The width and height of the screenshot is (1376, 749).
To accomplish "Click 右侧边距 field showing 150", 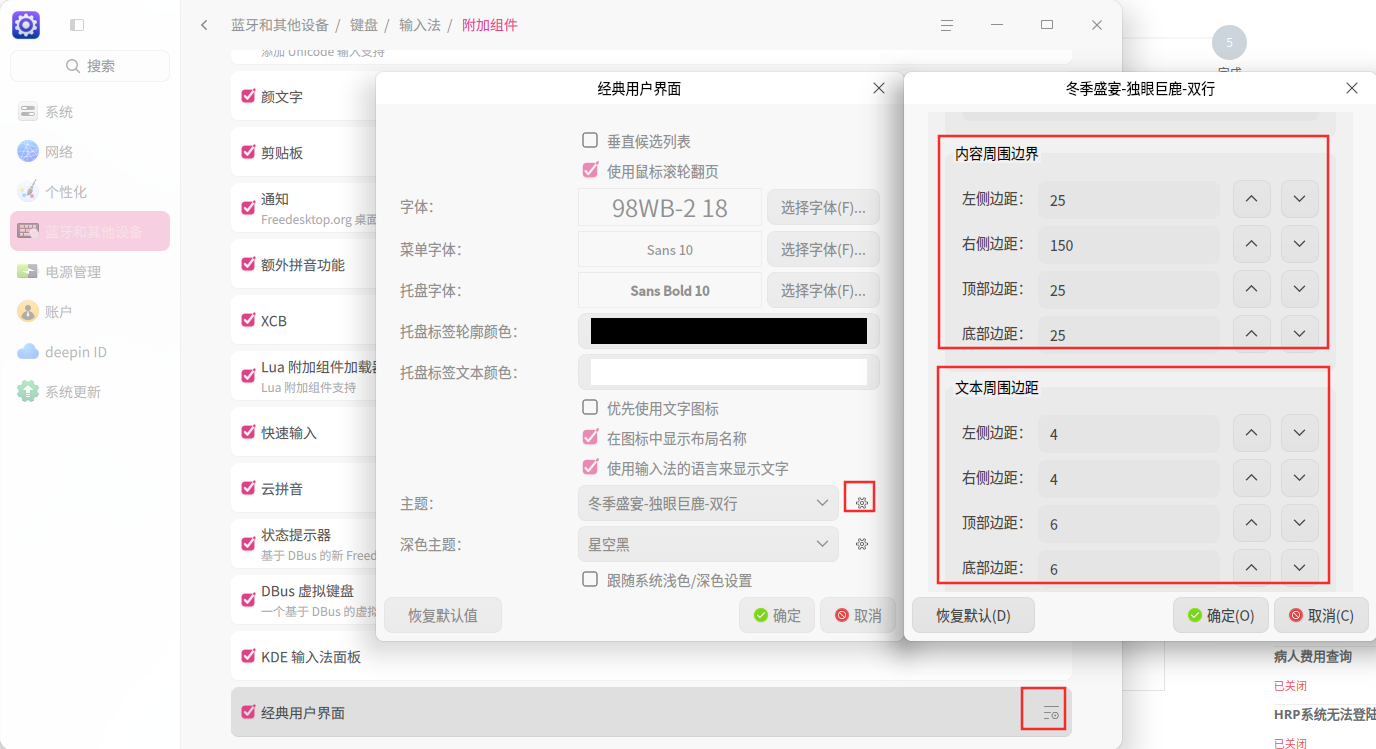I will [x=1129, y=244].
